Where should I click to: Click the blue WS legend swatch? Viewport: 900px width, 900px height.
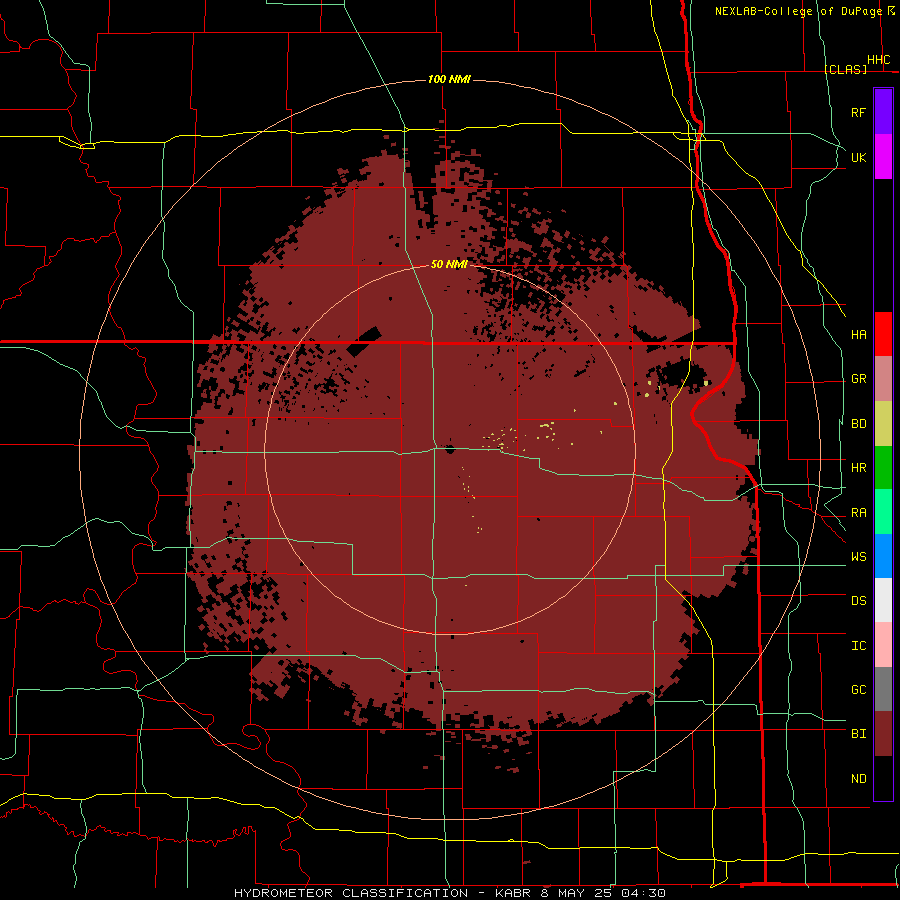883,556
